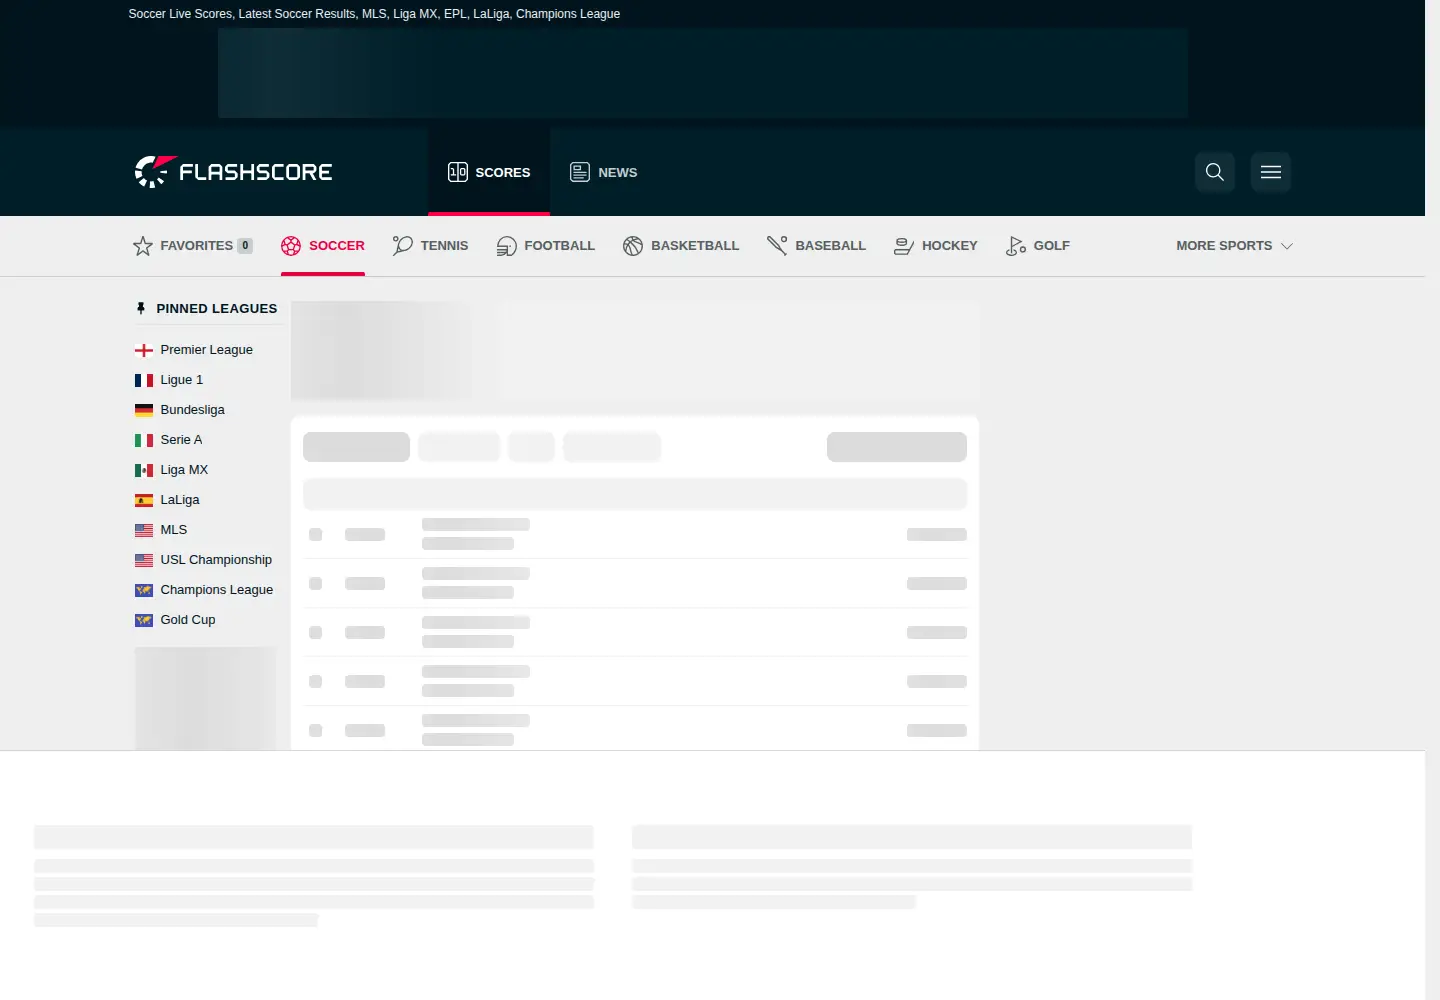Open the Gold Cup link
The width and height of the screenshot is (1440, 1000).
coord(188,620)
